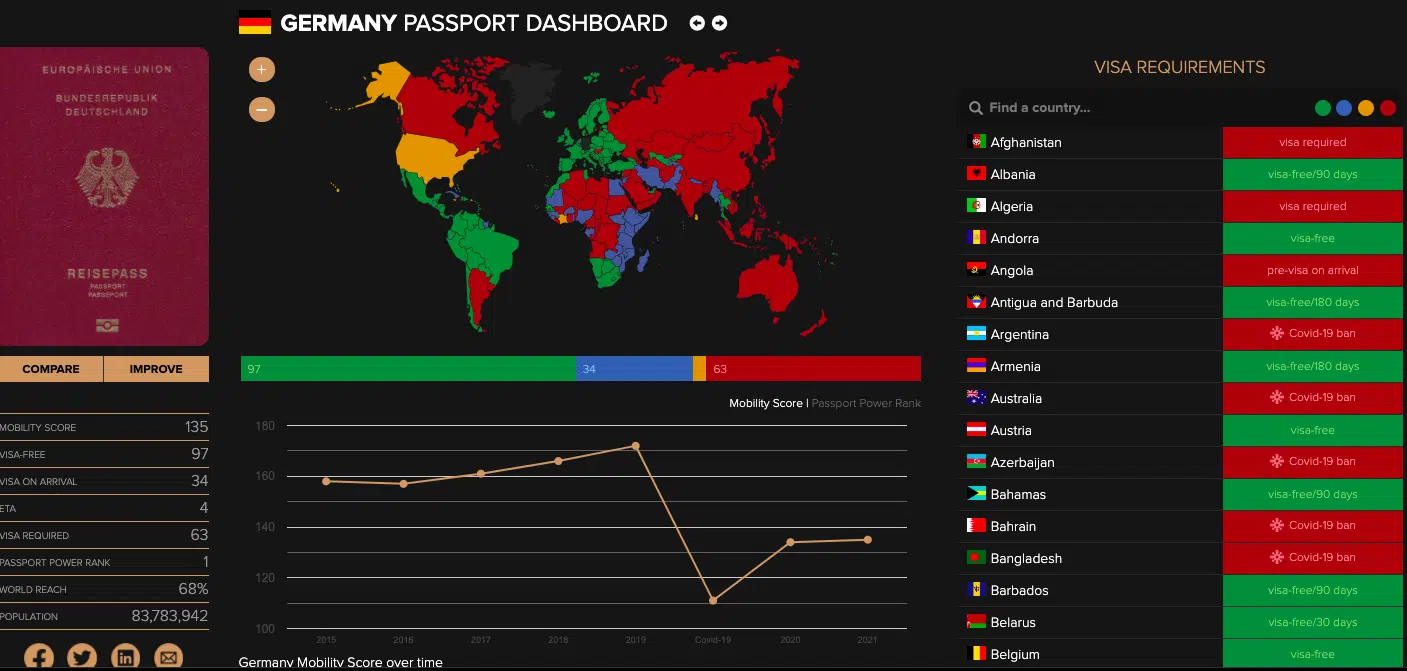Click the map zoom in plus button
Viewport: 1407px width, 671px height.
[261, 69]
